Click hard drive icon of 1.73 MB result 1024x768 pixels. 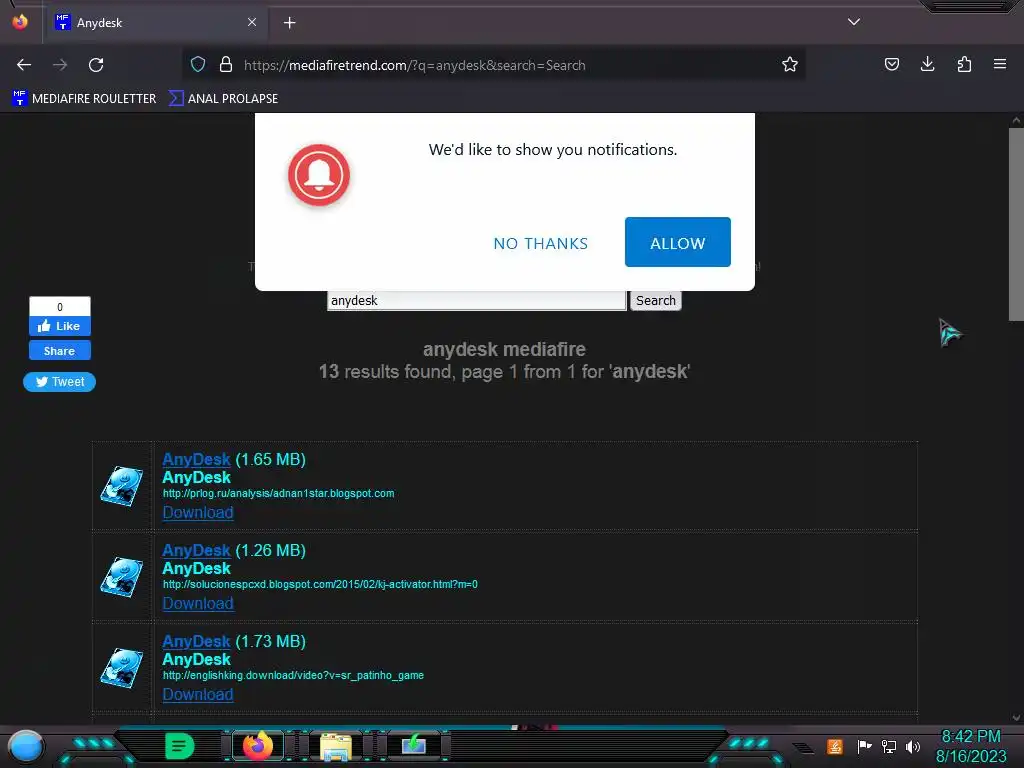click(x=121, y=667)
